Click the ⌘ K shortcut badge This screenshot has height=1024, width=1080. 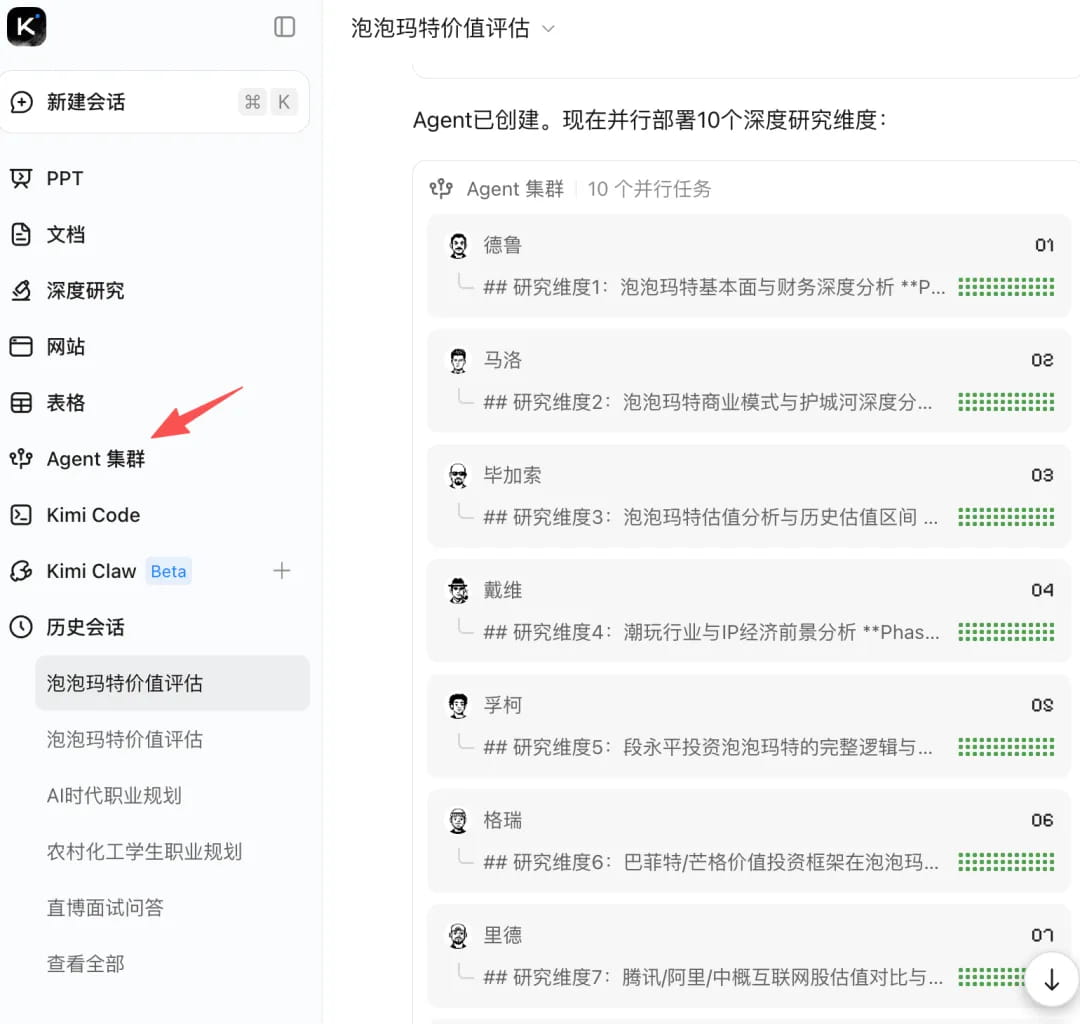click(268, 102)
